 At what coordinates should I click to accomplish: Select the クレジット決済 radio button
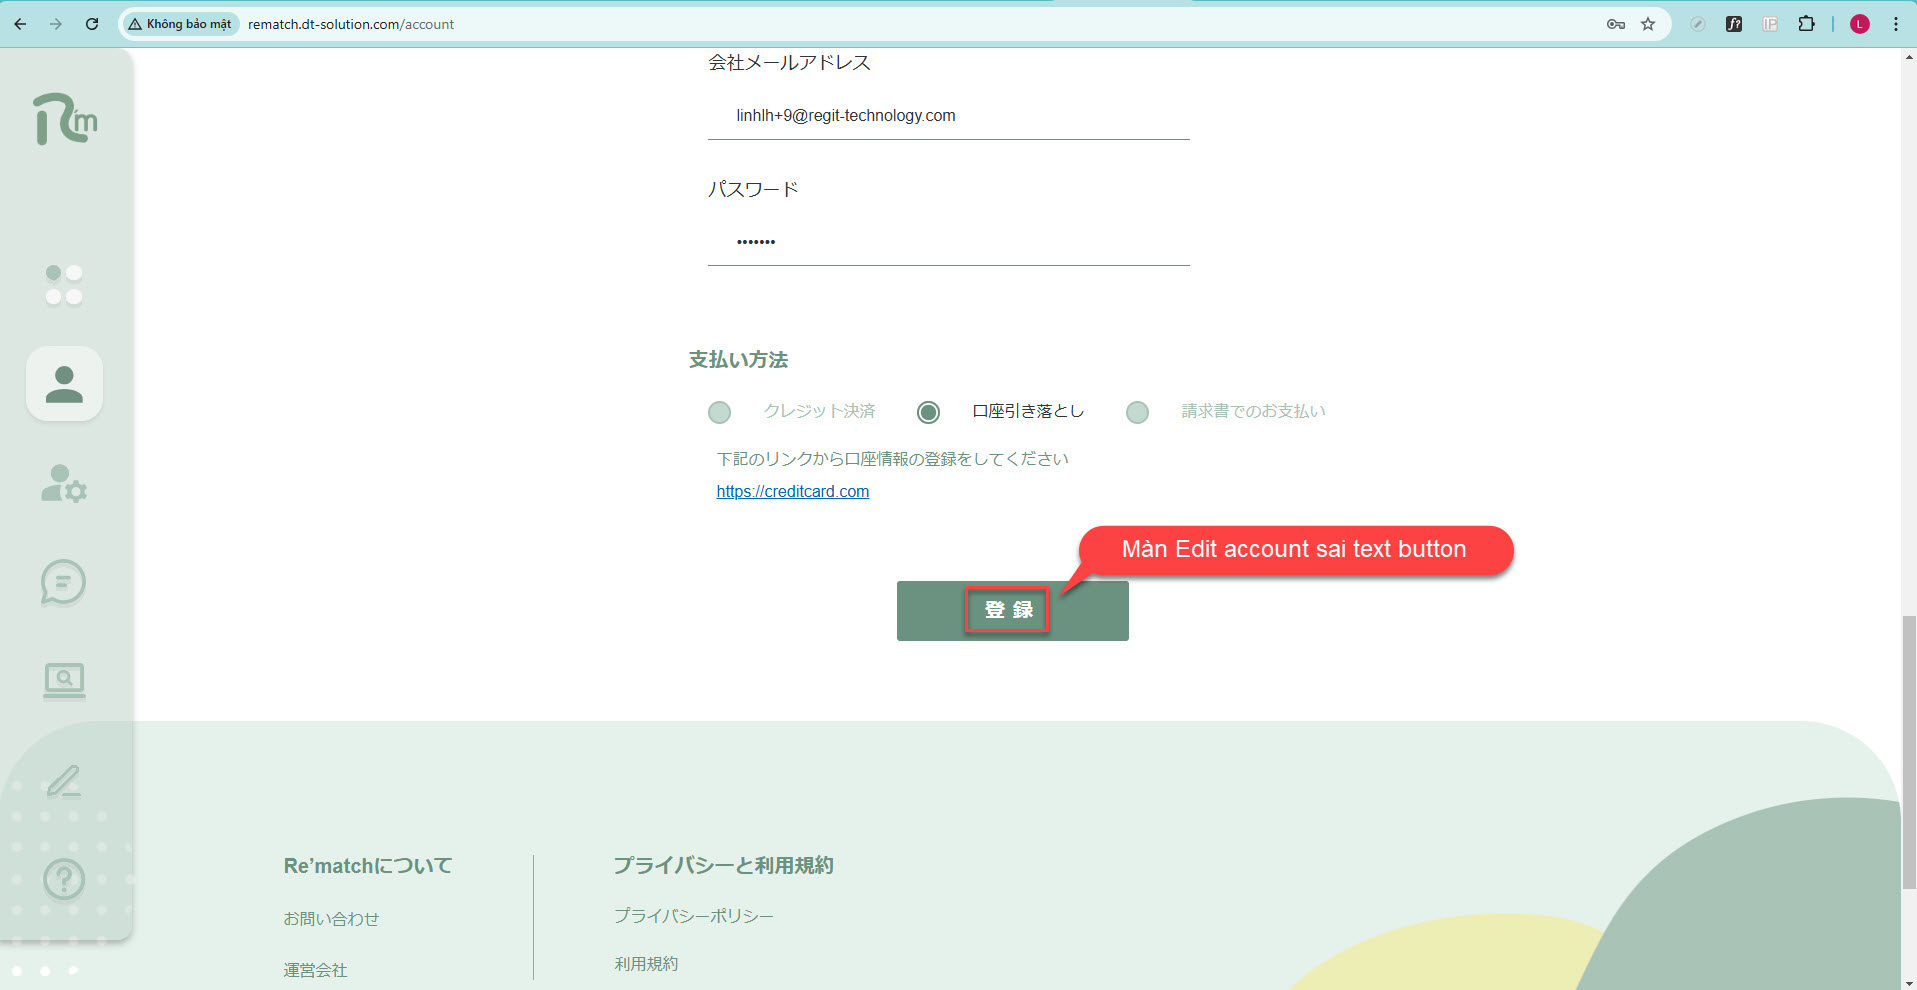tap(719, 412)
